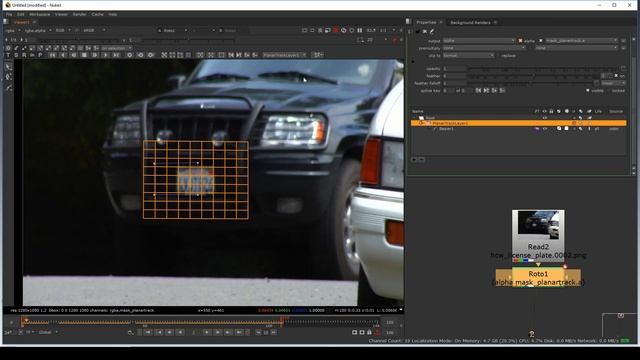Screen dimensions: 640x360
Task: Delete the spline key in properties
Action: point(502,90)
